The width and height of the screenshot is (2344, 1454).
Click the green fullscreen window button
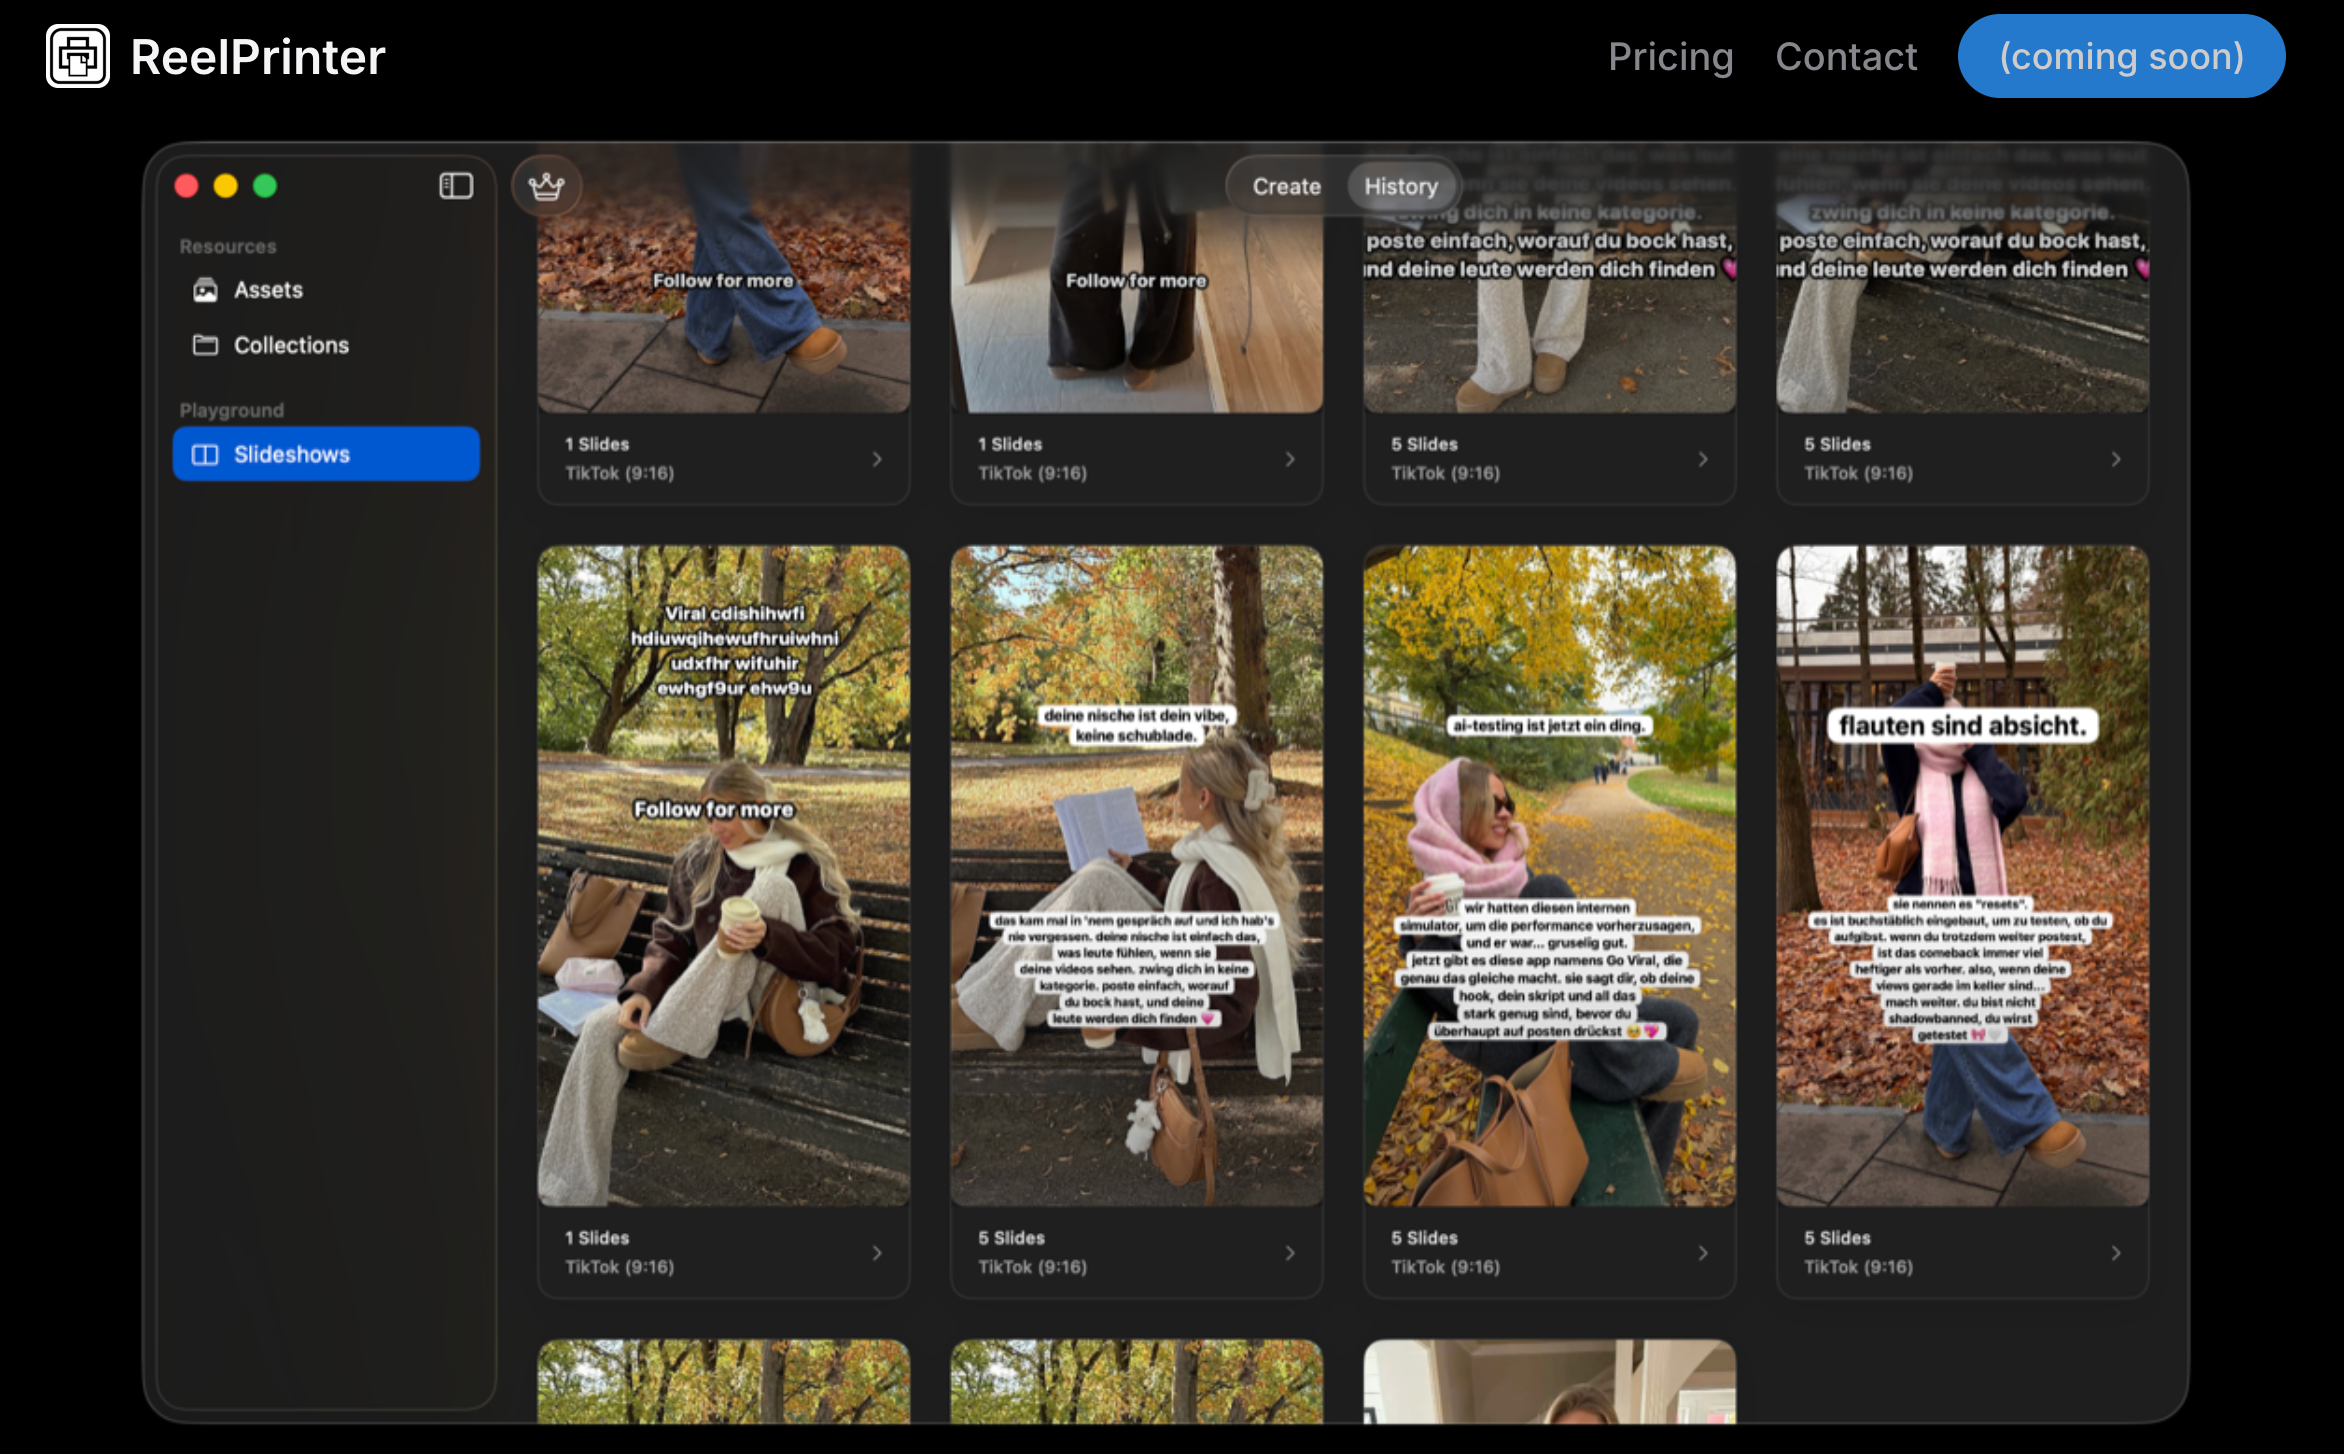tap(265, 186)
